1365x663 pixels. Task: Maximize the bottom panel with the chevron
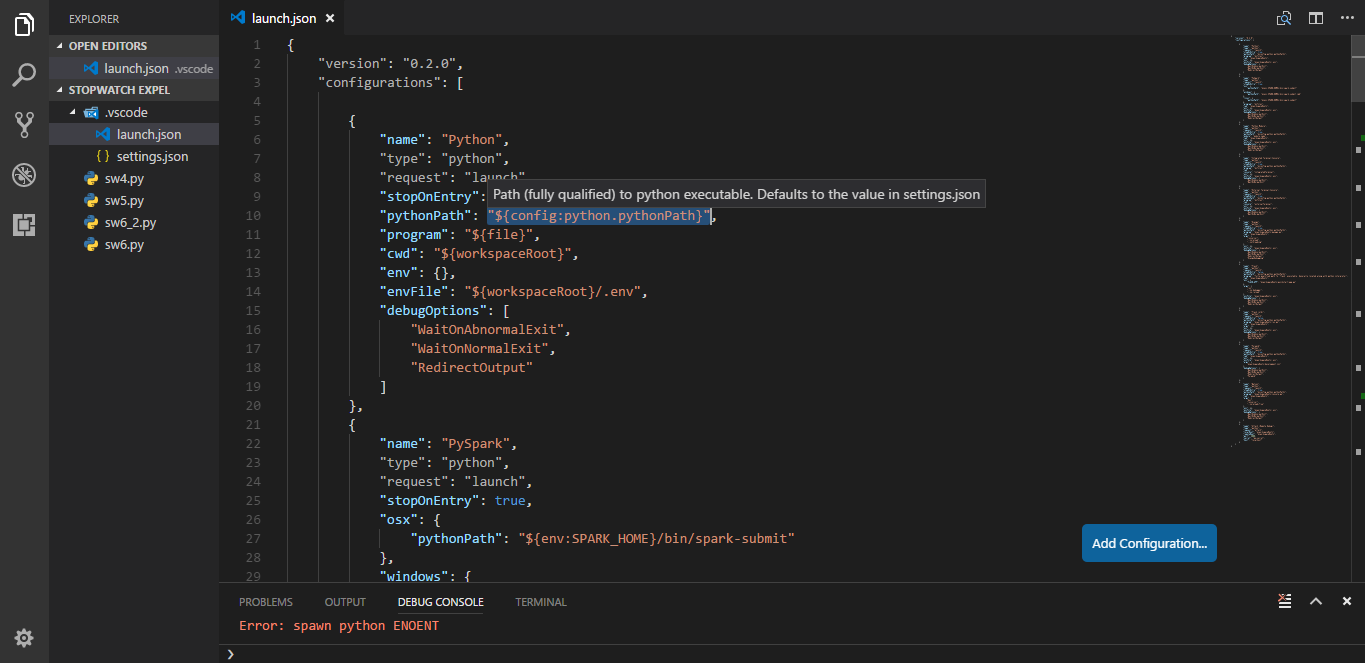(1315, 601)
